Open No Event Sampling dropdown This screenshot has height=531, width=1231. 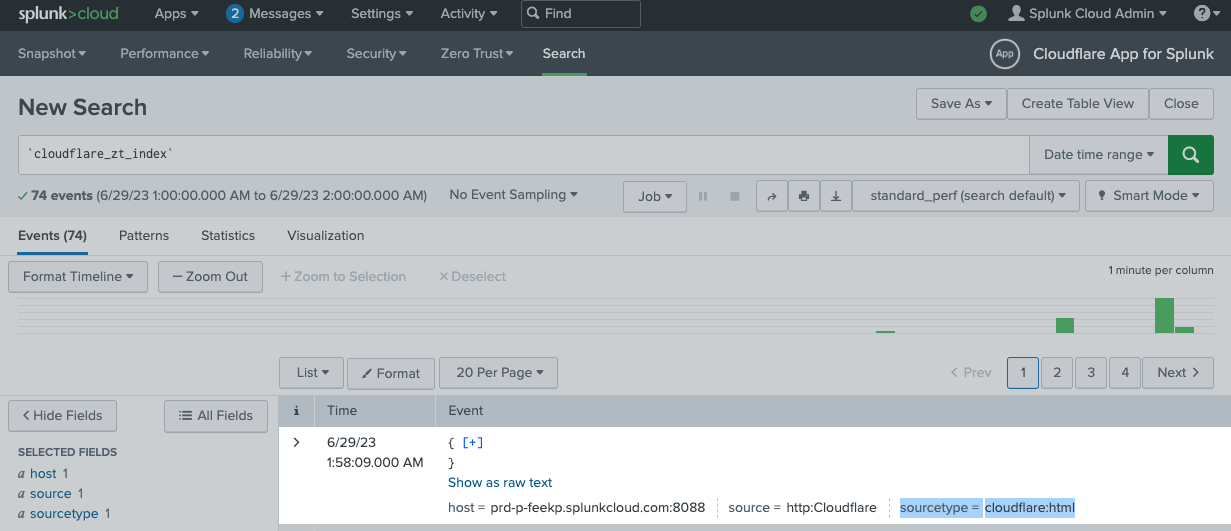(513, 195)
